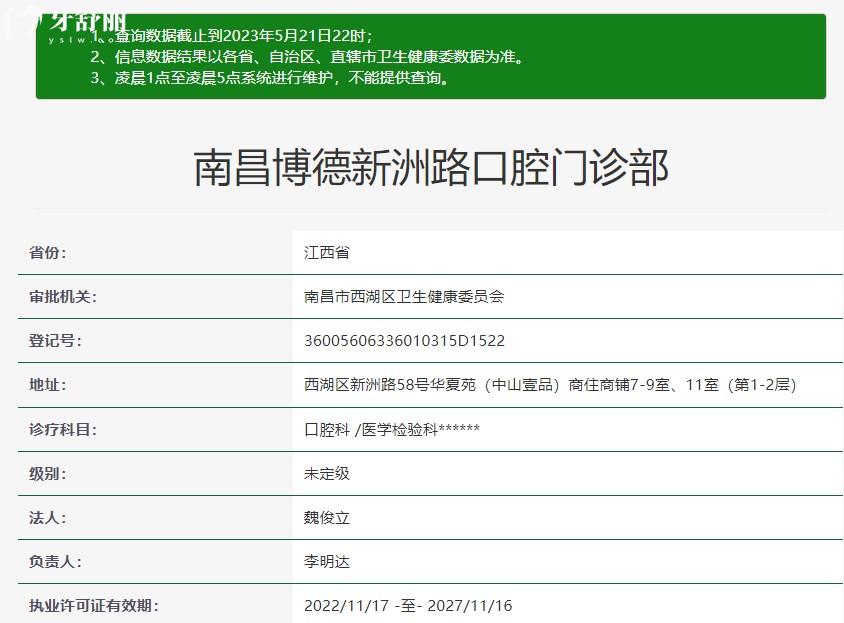
Task: Select registration number 36005606336010315D1522
Action: (x=405, y=341)
